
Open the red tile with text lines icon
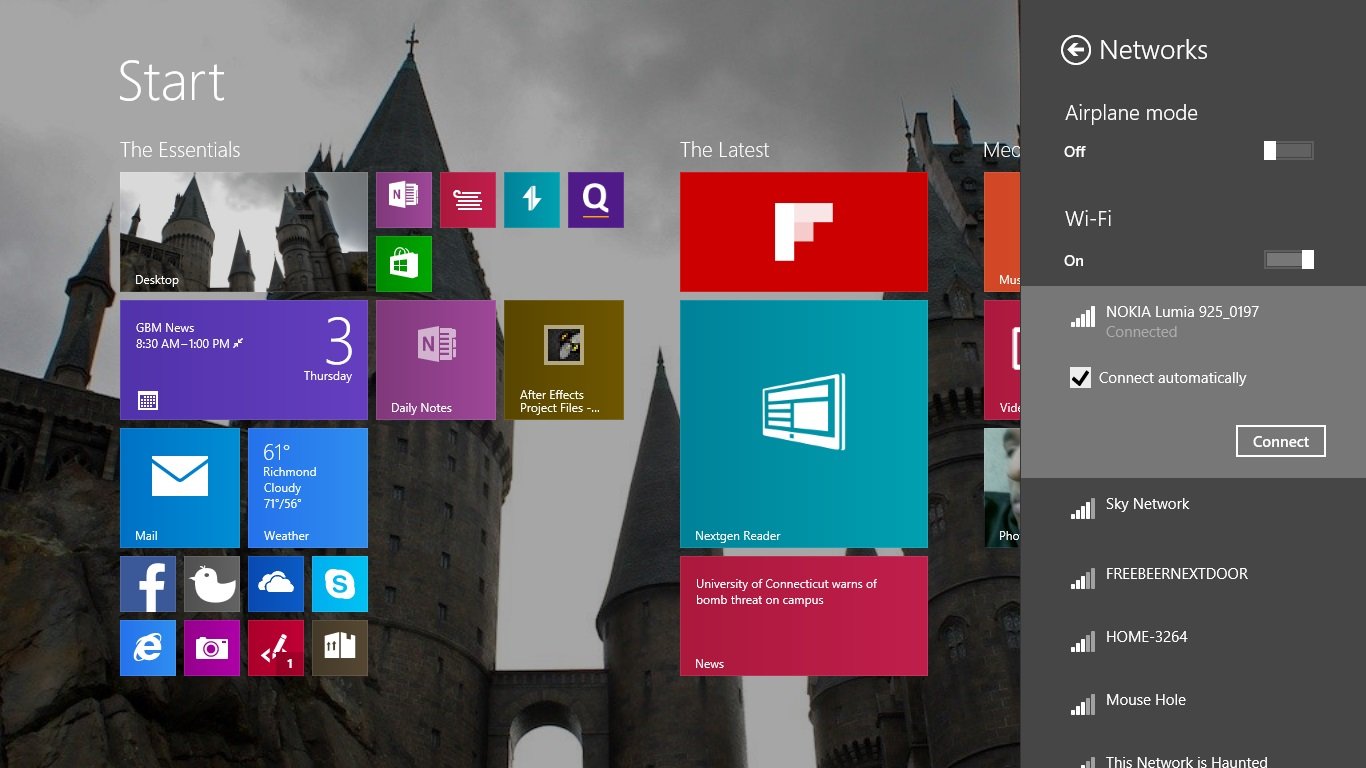click(468, 200)
